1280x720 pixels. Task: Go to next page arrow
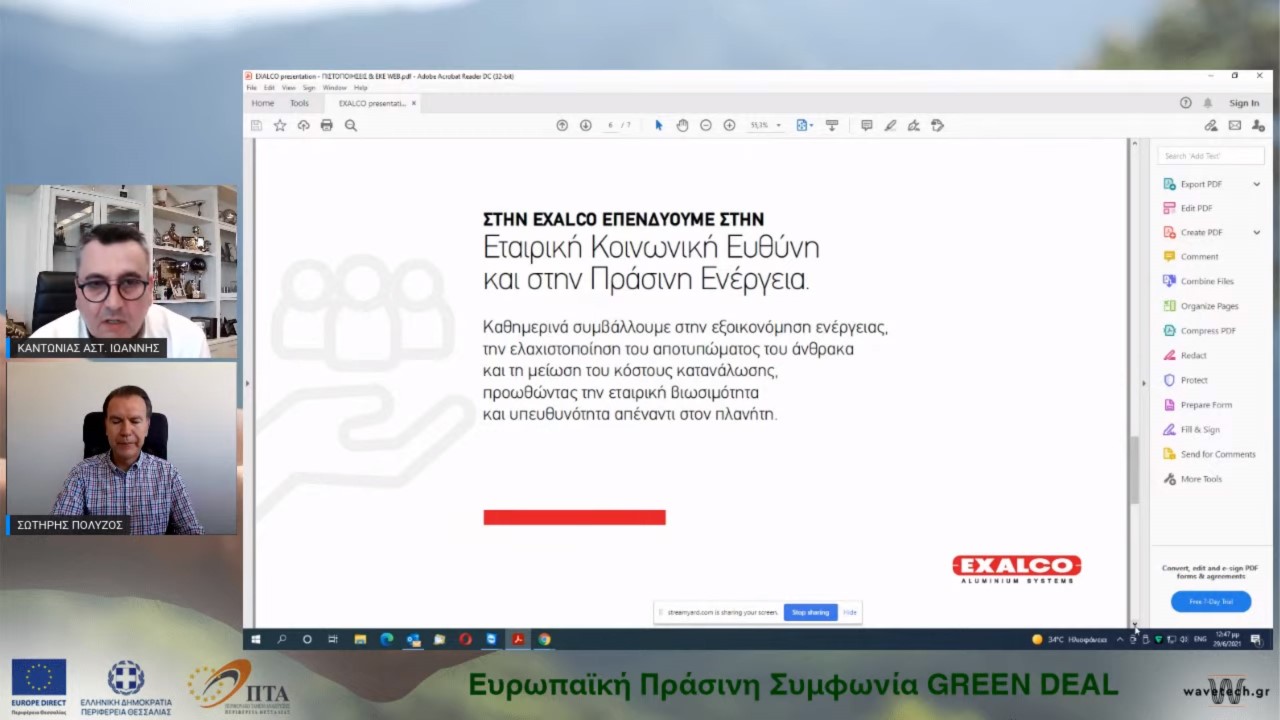coord(586,125)
